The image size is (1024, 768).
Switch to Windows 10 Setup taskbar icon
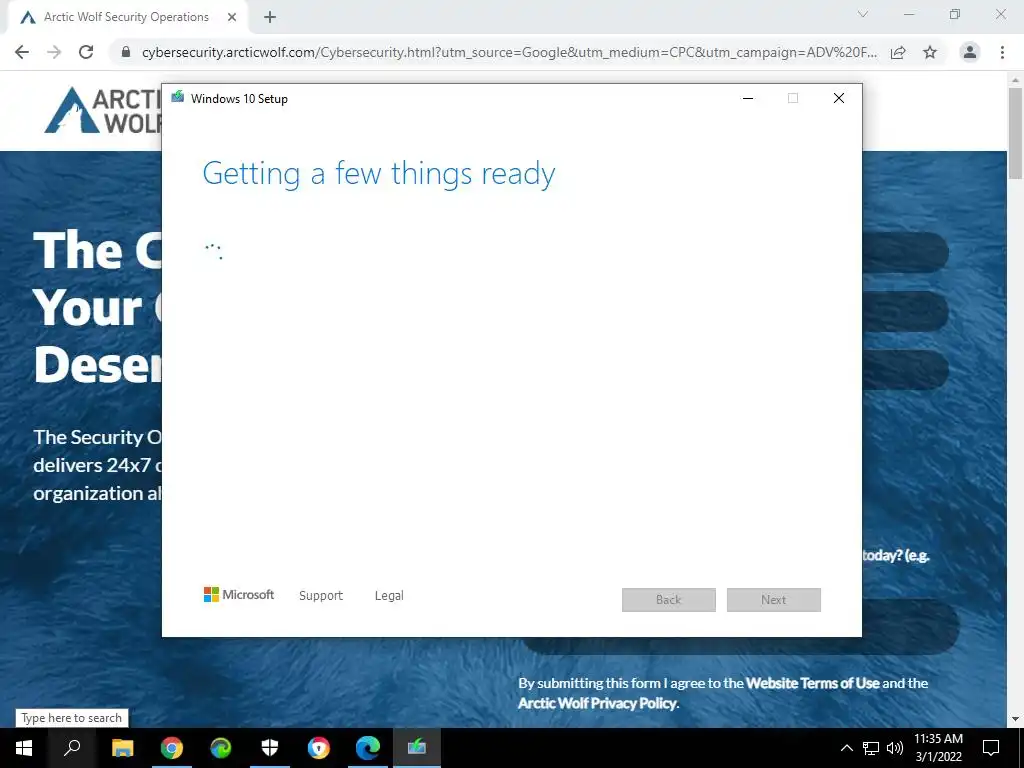417,748
